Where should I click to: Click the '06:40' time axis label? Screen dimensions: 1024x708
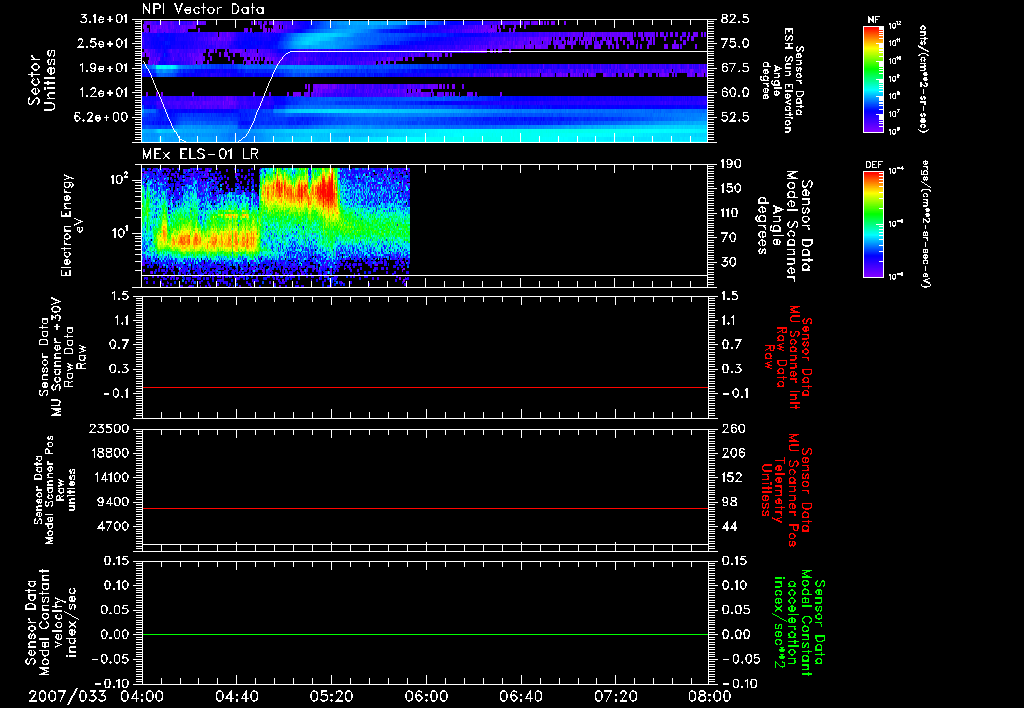coord(520,696)
